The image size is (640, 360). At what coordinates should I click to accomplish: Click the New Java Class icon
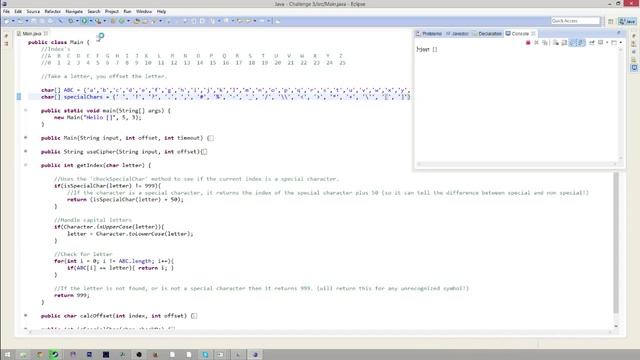pos(122,21)
